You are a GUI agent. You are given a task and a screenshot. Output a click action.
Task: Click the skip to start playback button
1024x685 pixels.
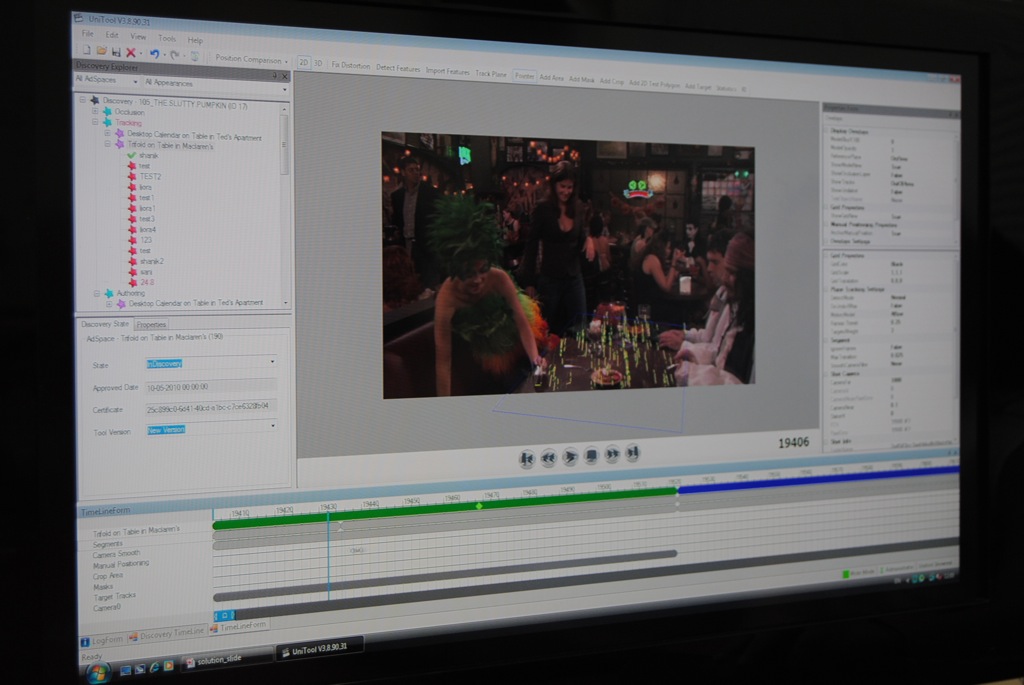[526, 459]
